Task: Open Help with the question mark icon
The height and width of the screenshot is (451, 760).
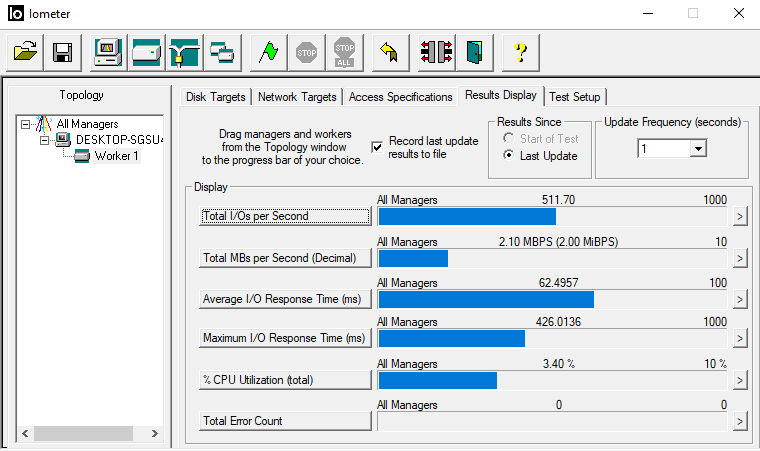Action: pyautogui.click(x=520, y=53)
